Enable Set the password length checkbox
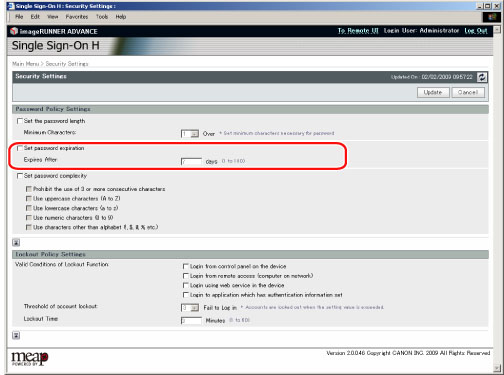Screen dimensions: 504x375 pos(20,121)
